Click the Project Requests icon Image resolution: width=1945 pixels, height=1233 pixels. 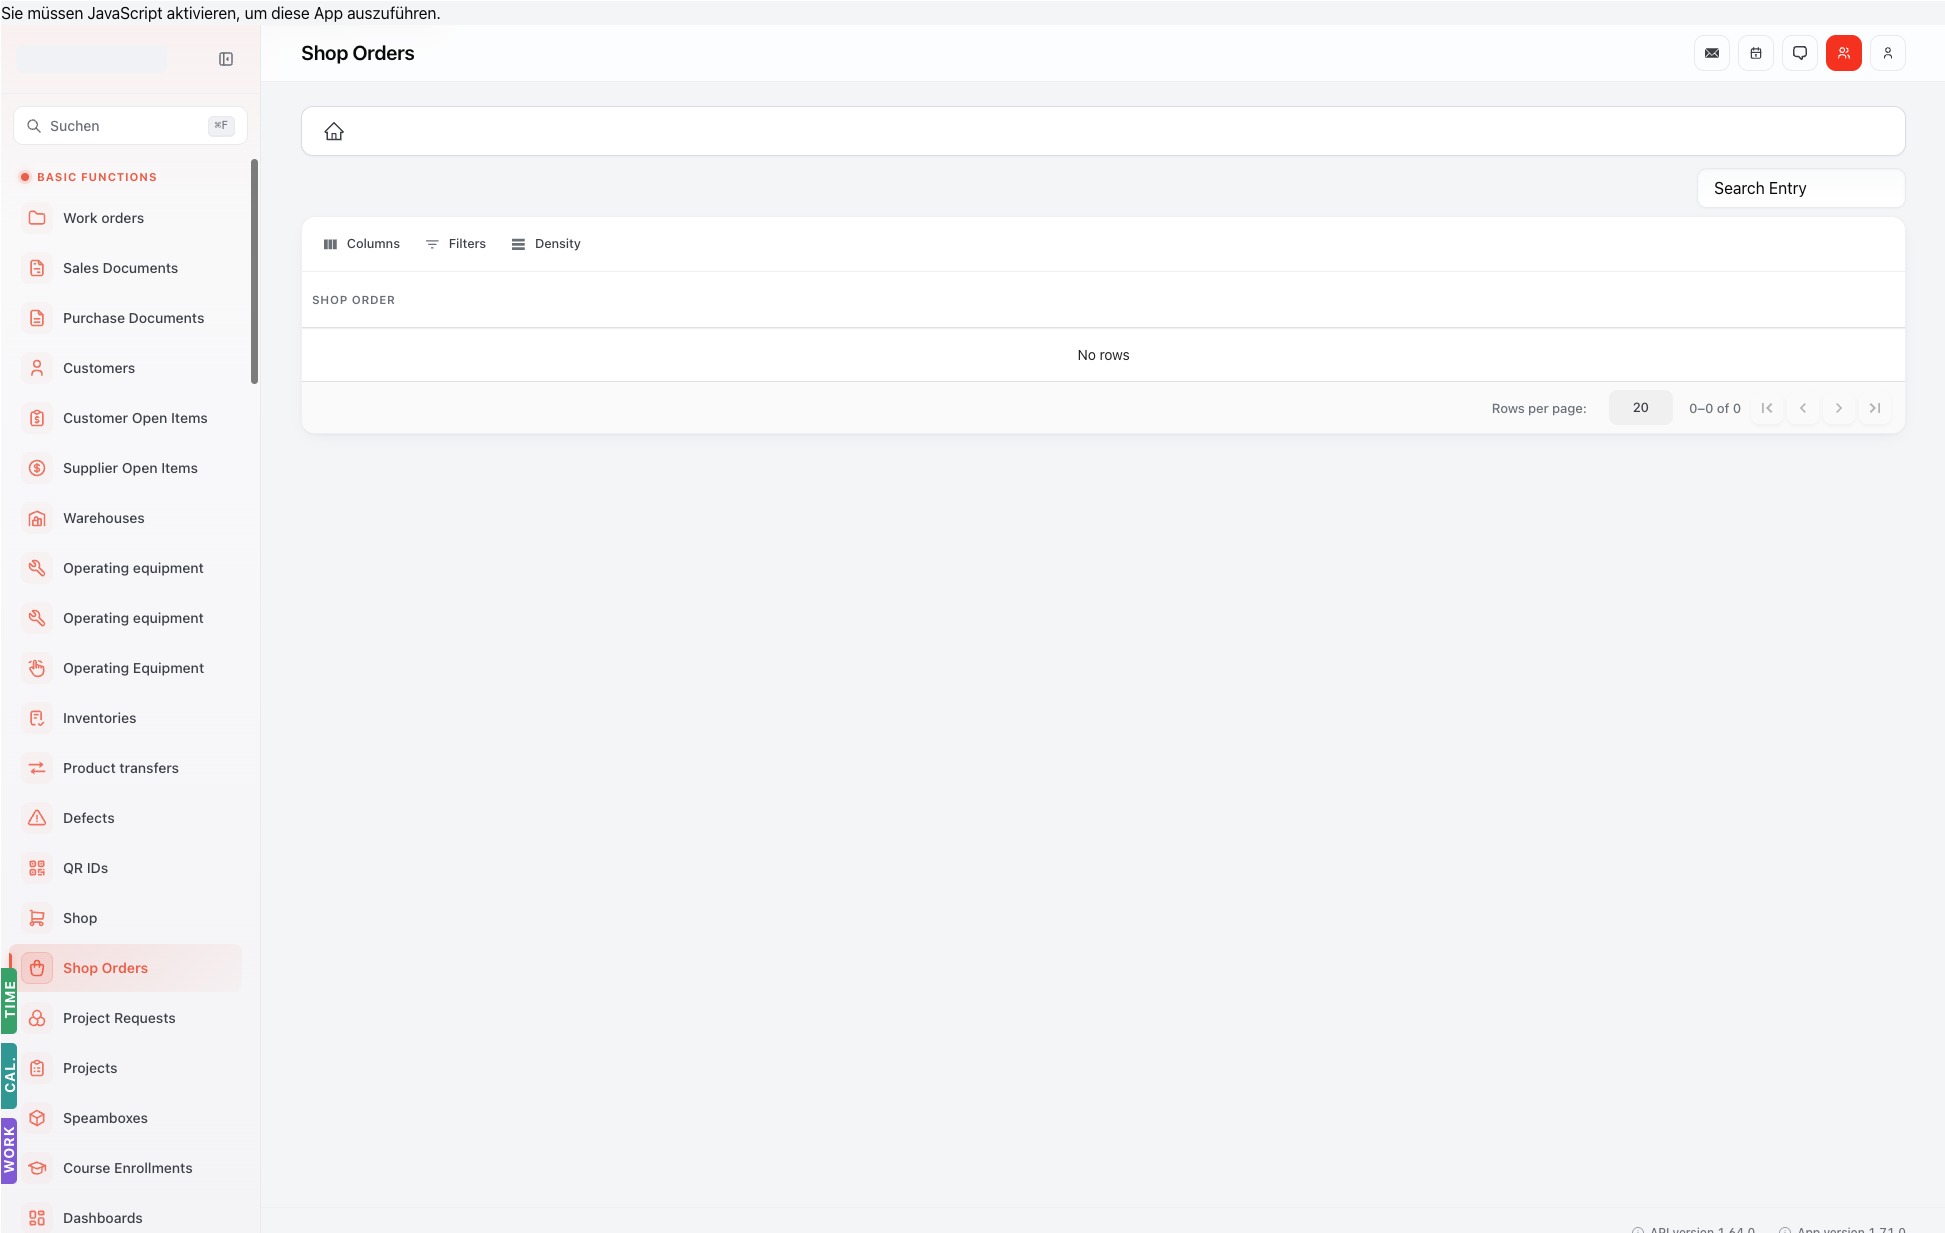[37, 1018]
